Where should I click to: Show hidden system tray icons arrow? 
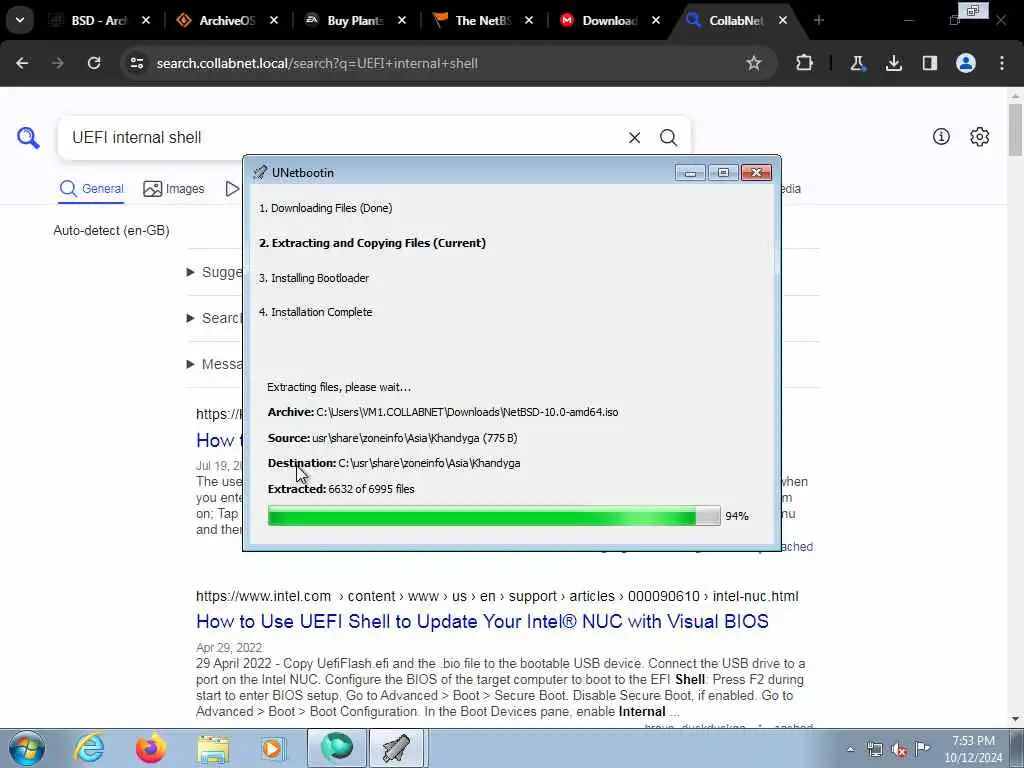850,749
